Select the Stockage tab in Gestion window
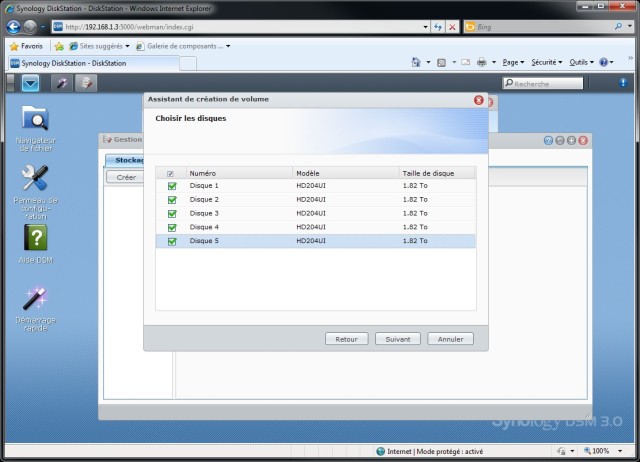The height and width of the screenshot is (462, 640). (125, 160)
